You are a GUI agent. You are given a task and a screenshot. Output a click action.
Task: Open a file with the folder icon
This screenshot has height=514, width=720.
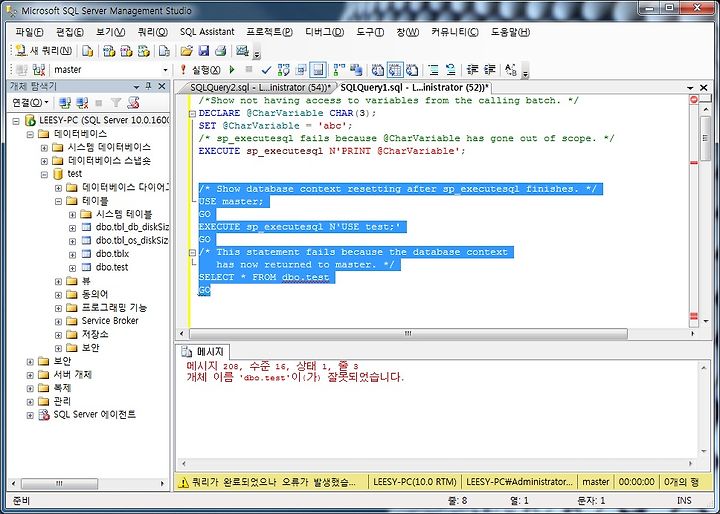186,51
